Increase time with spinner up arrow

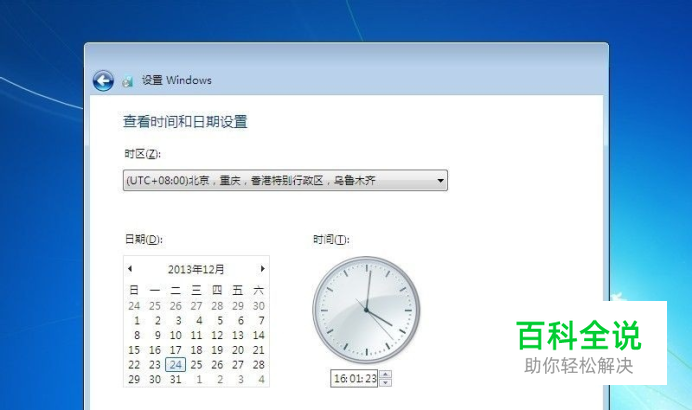point(385,374)
